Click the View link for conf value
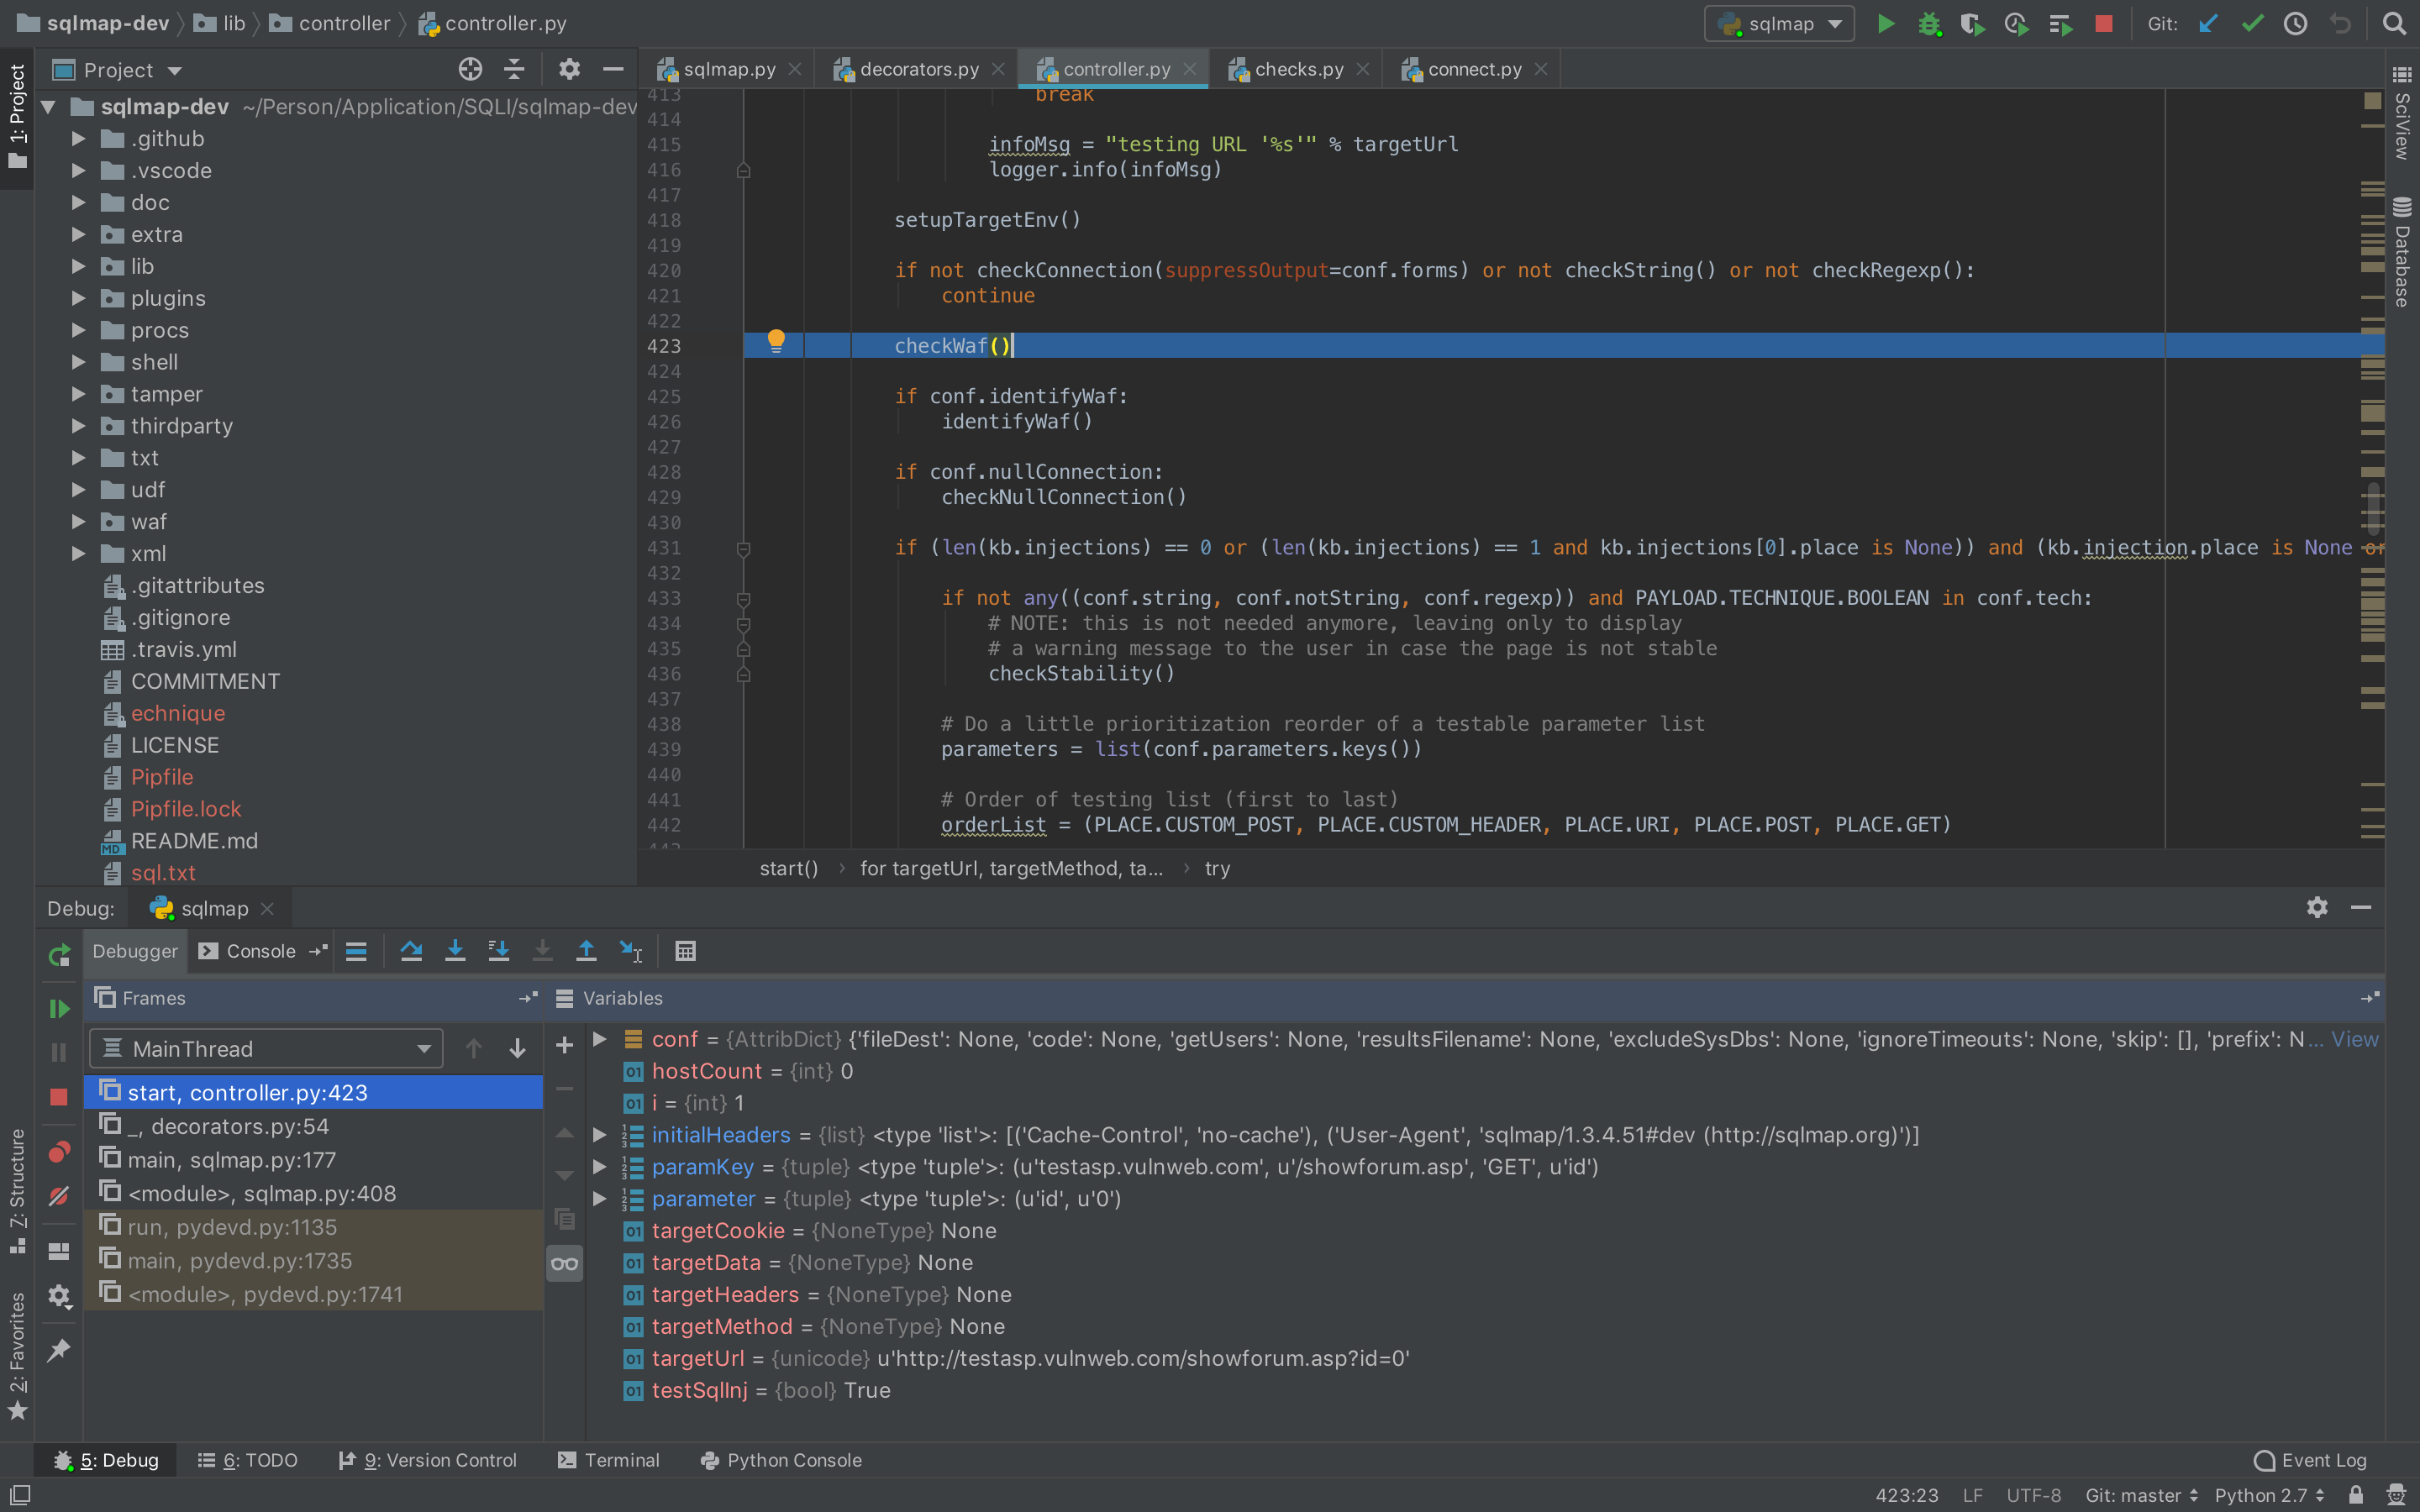2420x1512 pixels. click(2354, 1039)
